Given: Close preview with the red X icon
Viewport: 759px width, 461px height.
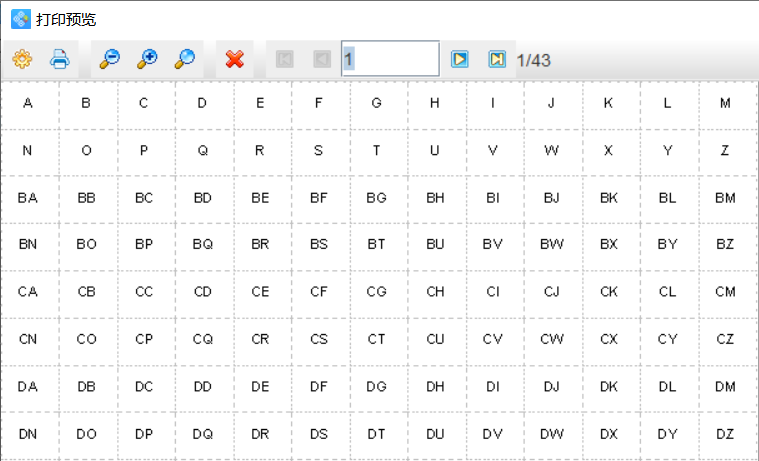Looking at the screenshot, I should coord(235,59).
